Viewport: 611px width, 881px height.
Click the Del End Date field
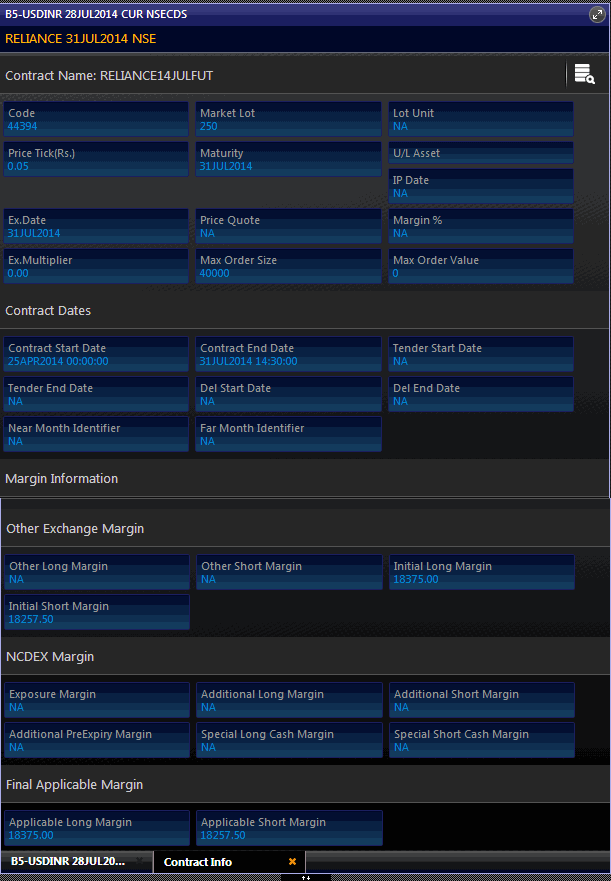pyautogui.click(x=481, y=394)
